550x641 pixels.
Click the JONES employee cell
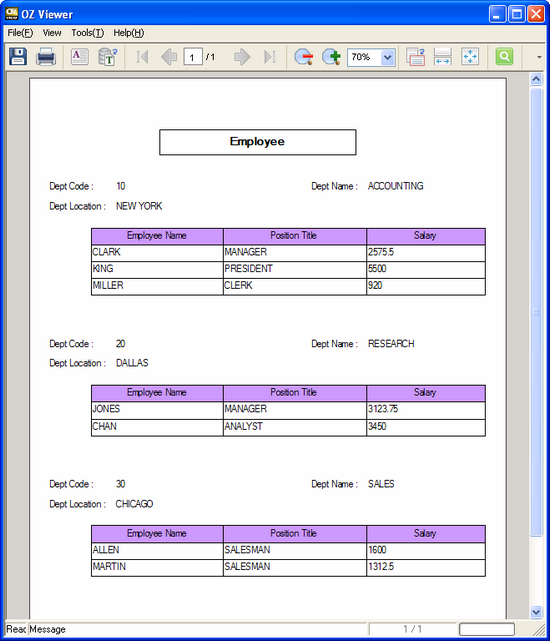(x=157, y=409)
